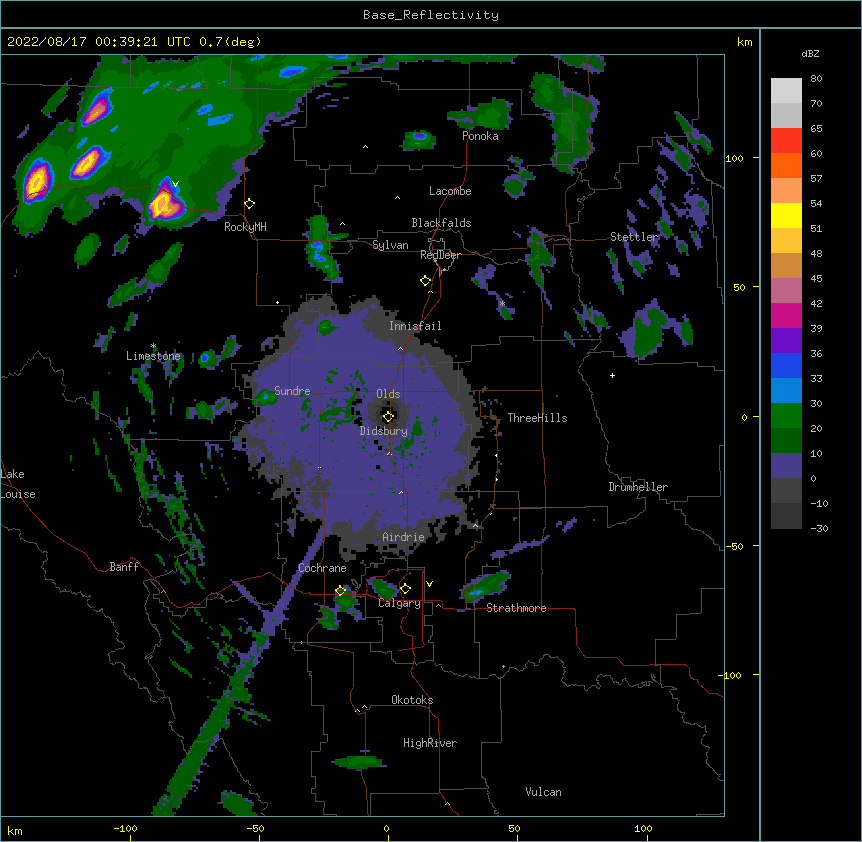The height and width of the screenshot is (842, 862).
Task: Click the yellow radar site marker near Didsbury
Action: tap(388, 416)
